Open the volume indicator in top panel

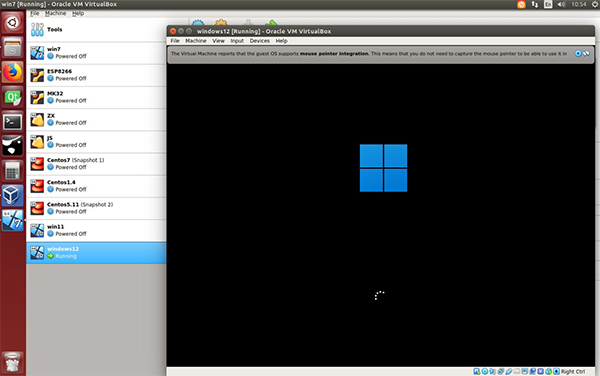point(561,4)
